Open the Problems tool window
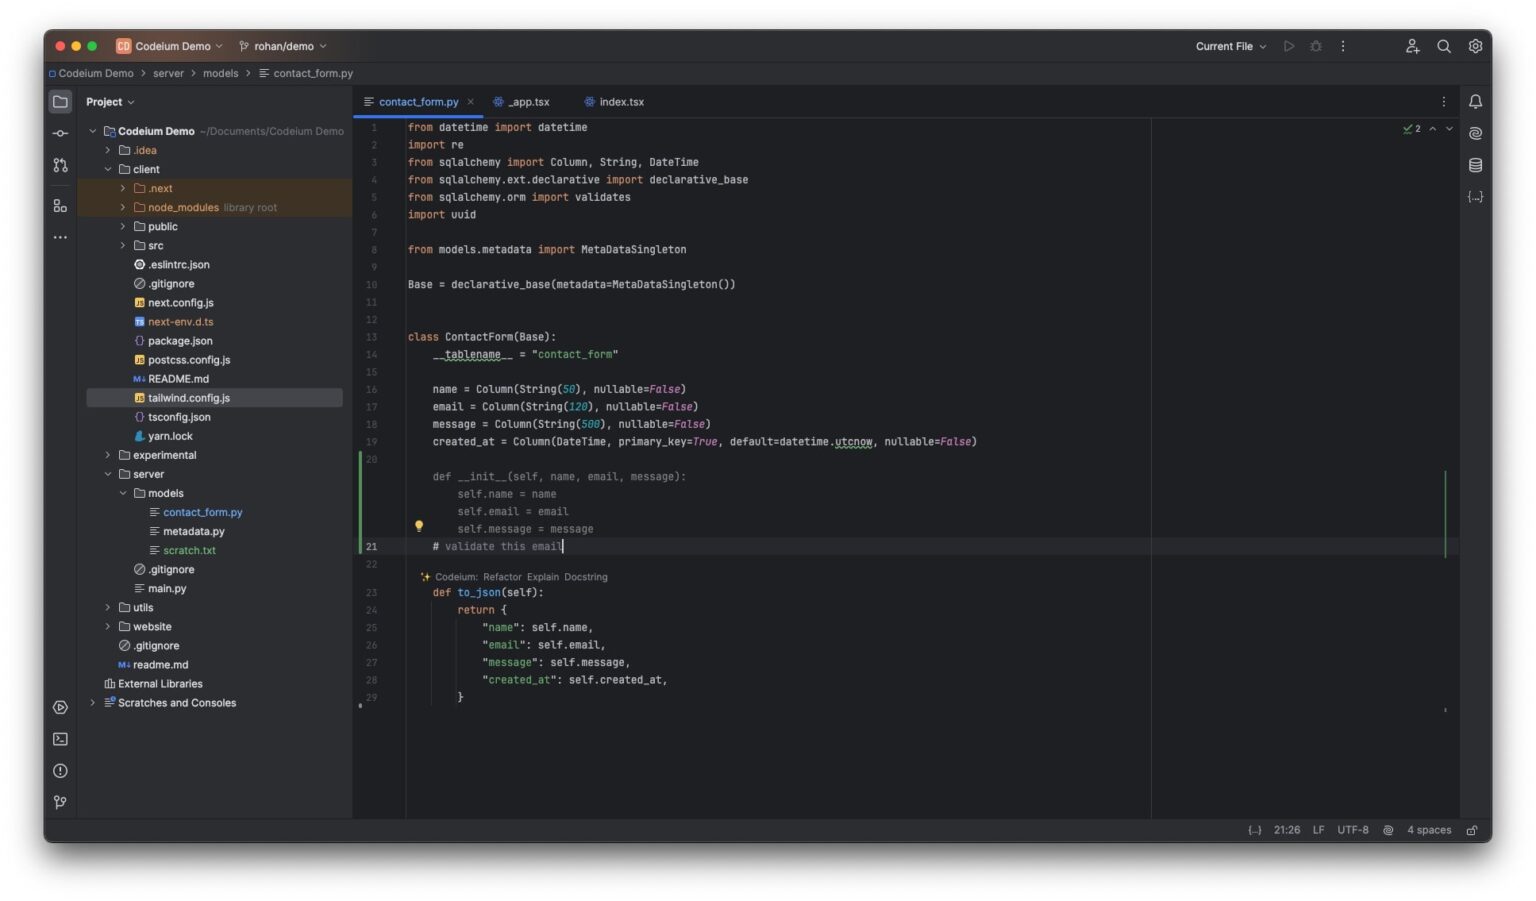The width and height of the screenshot is (1536, 901). coord(60,771)
